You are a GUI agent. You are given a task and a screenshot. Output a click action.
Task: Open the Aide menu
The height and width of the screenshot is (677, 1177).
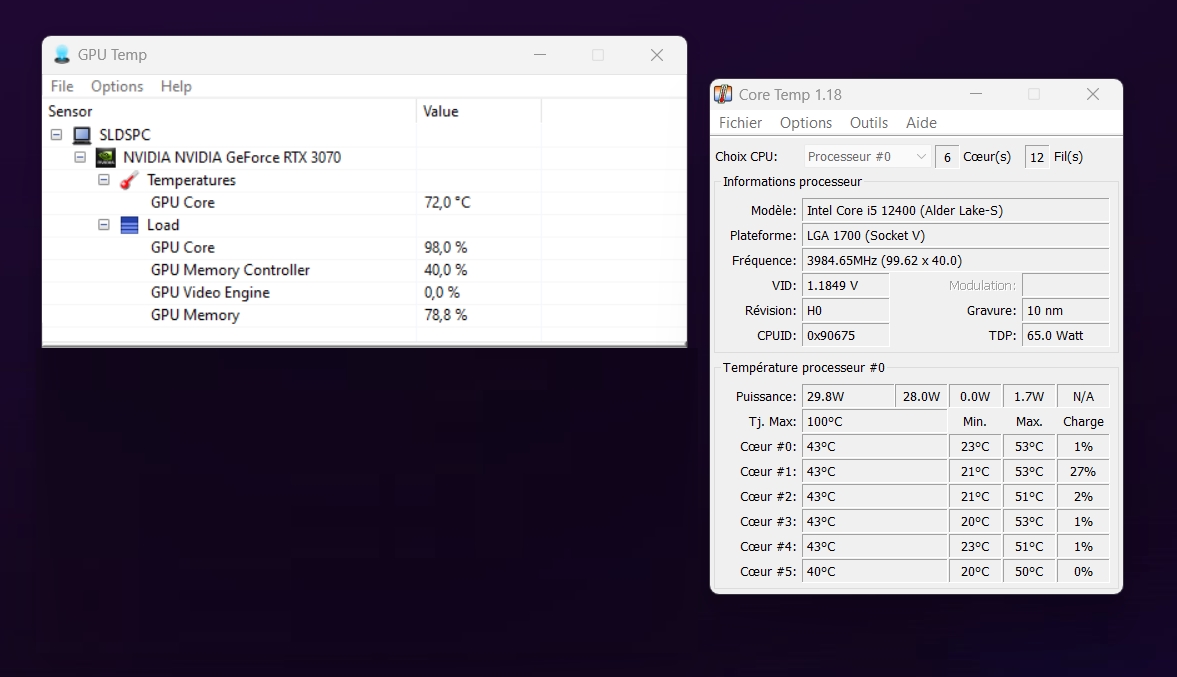921,123
